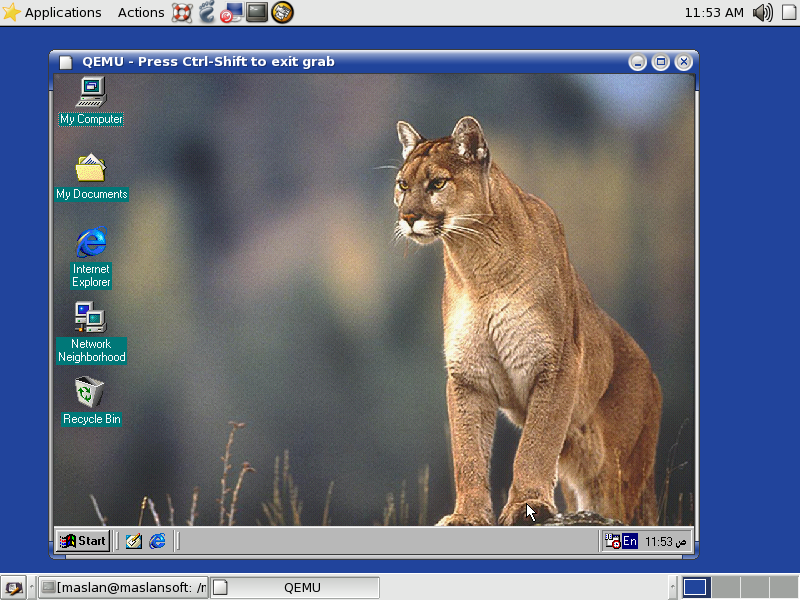The height and width of the screenshot is (600, 800).
Task: Open My Computer on the guest desktop
Action: point(90,95)
